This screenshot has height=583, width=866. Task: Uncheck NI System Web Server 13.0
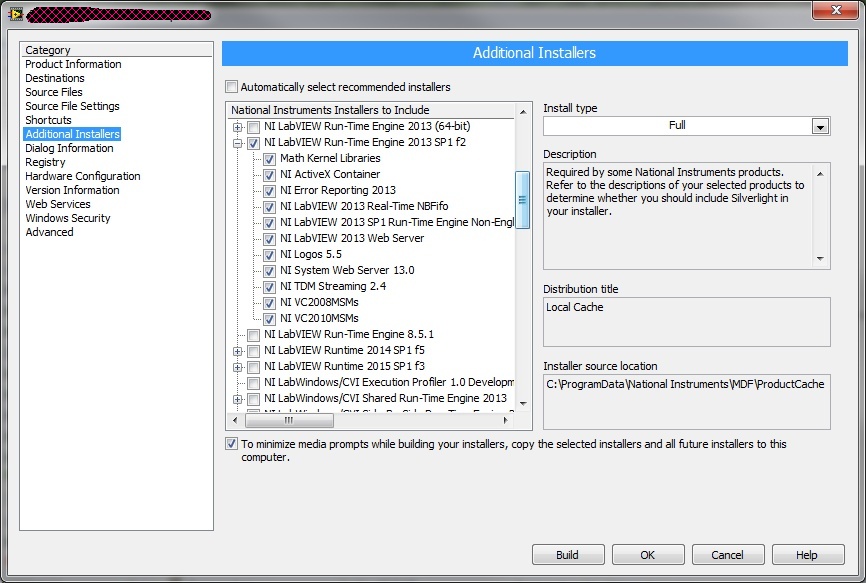coord(270,271)
